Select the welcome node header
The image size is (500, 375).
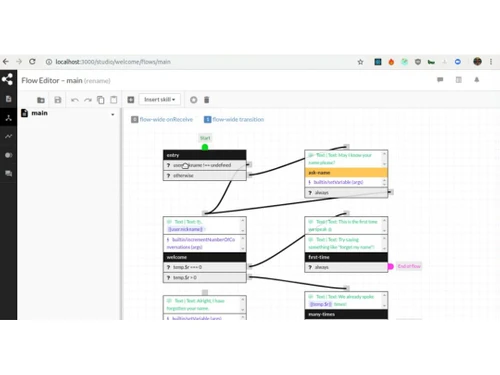coord(205,257)
